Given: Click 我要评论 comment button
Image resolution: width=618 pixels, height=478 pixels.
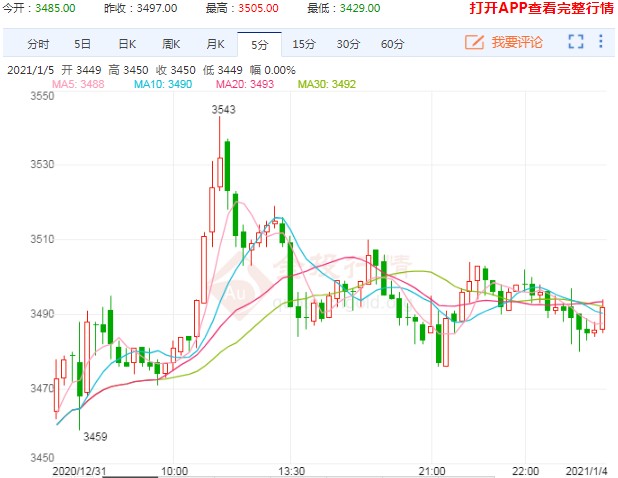Looking at the screenshot, I should tap(516, 42).
